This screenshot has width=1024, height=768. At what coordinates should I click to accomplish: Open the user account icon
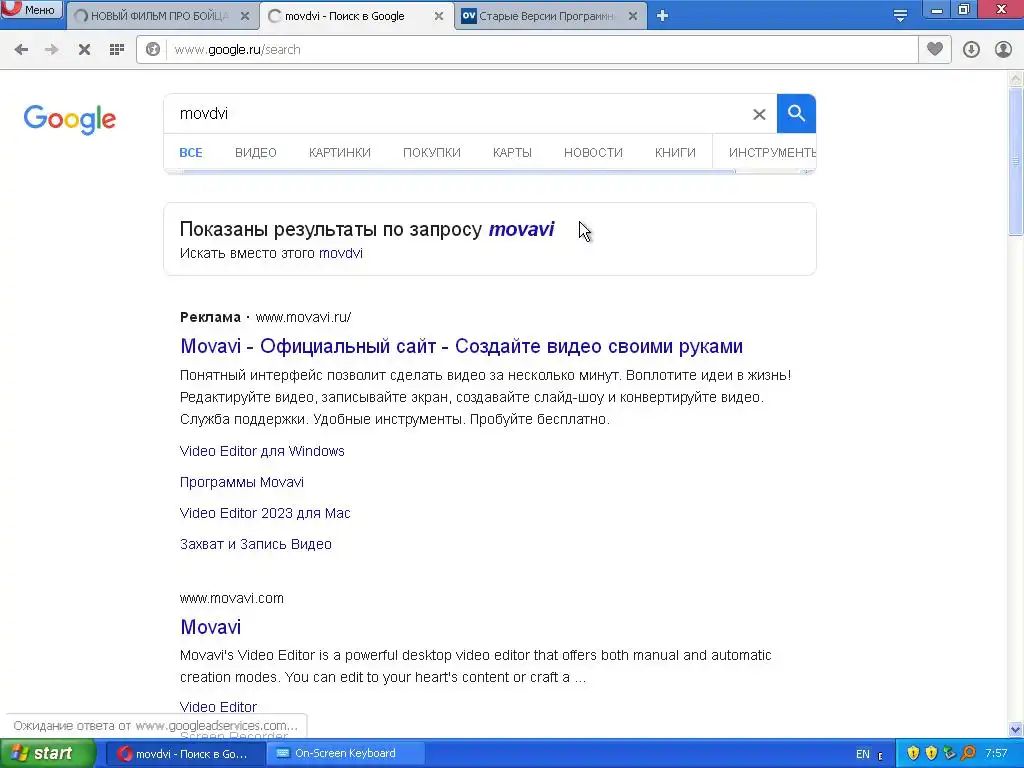(x=1003, y=50)
